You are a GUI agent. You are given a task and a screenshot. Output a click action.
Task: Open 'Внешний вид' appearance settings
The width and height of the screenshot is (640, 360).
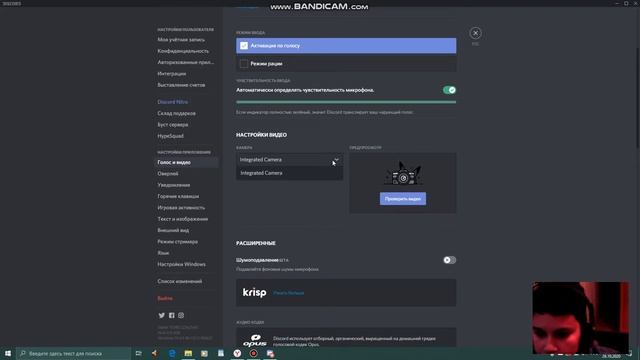click(173, 230)
